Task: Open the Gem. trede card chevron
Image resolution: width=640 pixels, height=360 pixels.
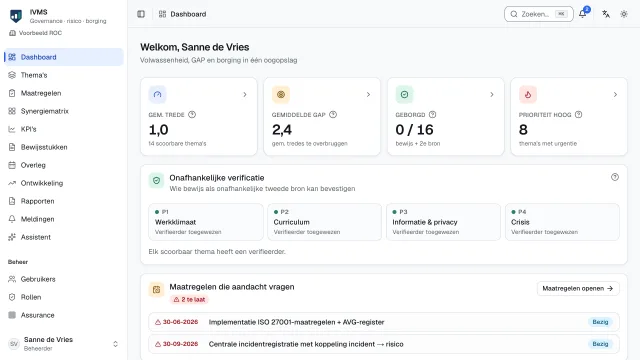Action: point(245,94)
